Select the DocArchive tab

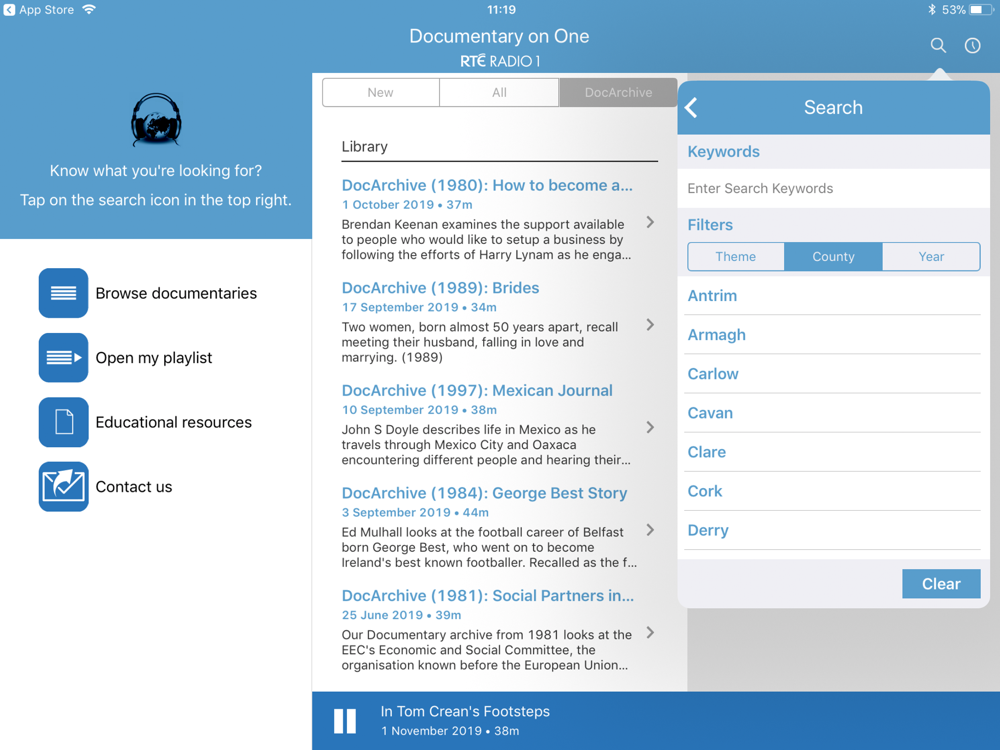(618, 92)
